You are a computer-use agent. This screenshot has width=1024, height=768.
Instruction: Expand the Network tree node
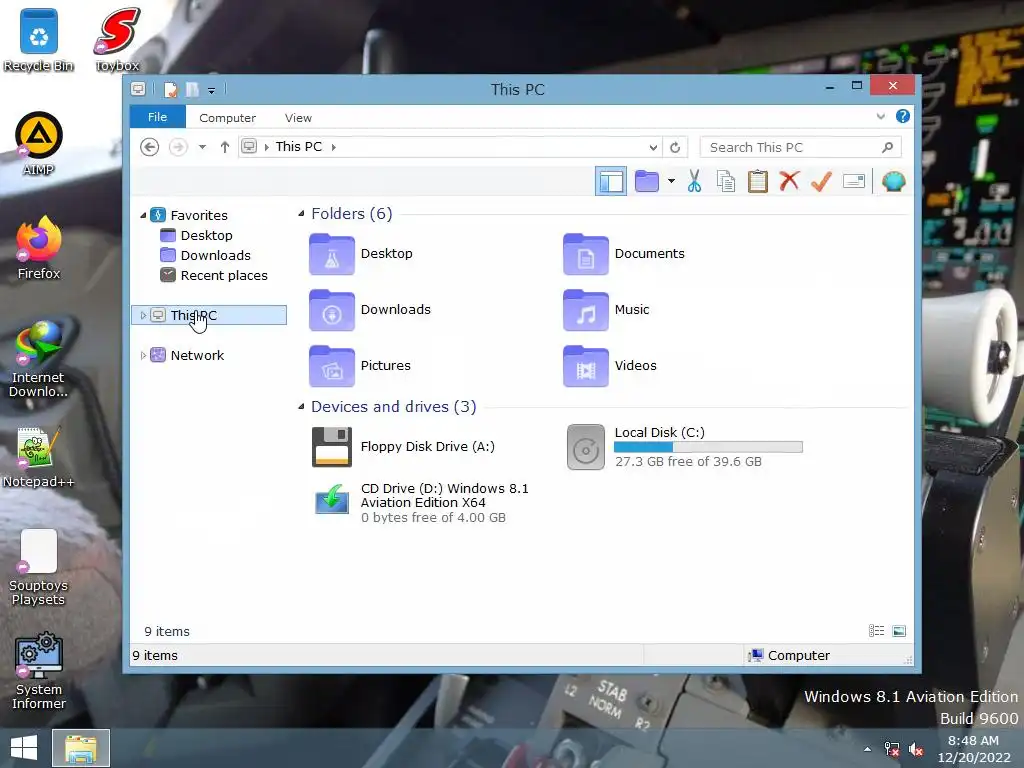tap(143, 355)
